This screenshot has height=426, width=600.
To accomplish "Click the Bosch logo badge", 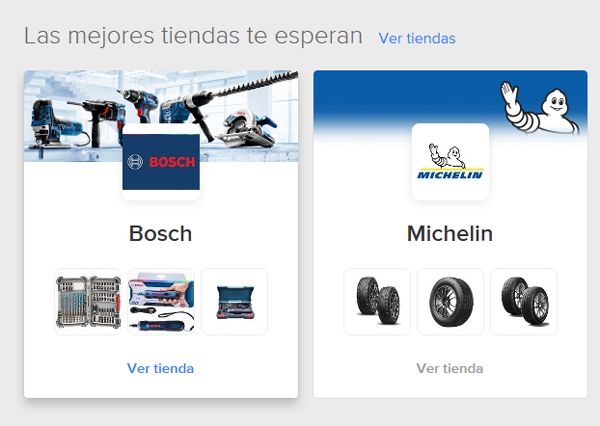I will pos(161,162).
